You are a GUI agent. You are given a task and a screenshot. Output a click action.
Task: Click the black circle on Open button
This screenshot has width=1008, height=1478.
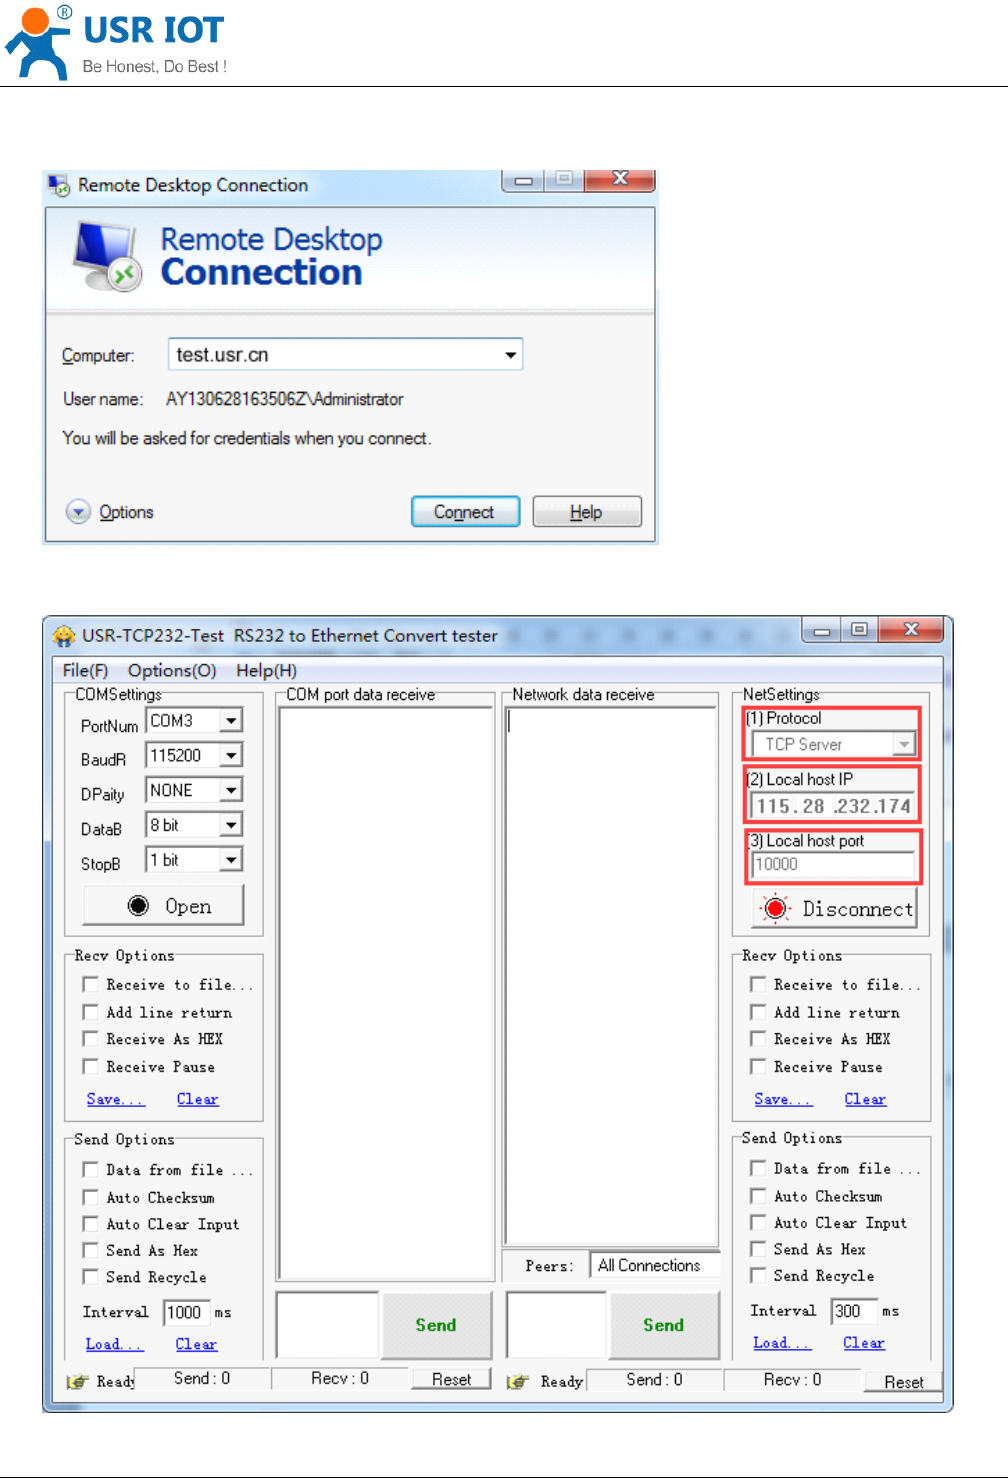point(138,906)
